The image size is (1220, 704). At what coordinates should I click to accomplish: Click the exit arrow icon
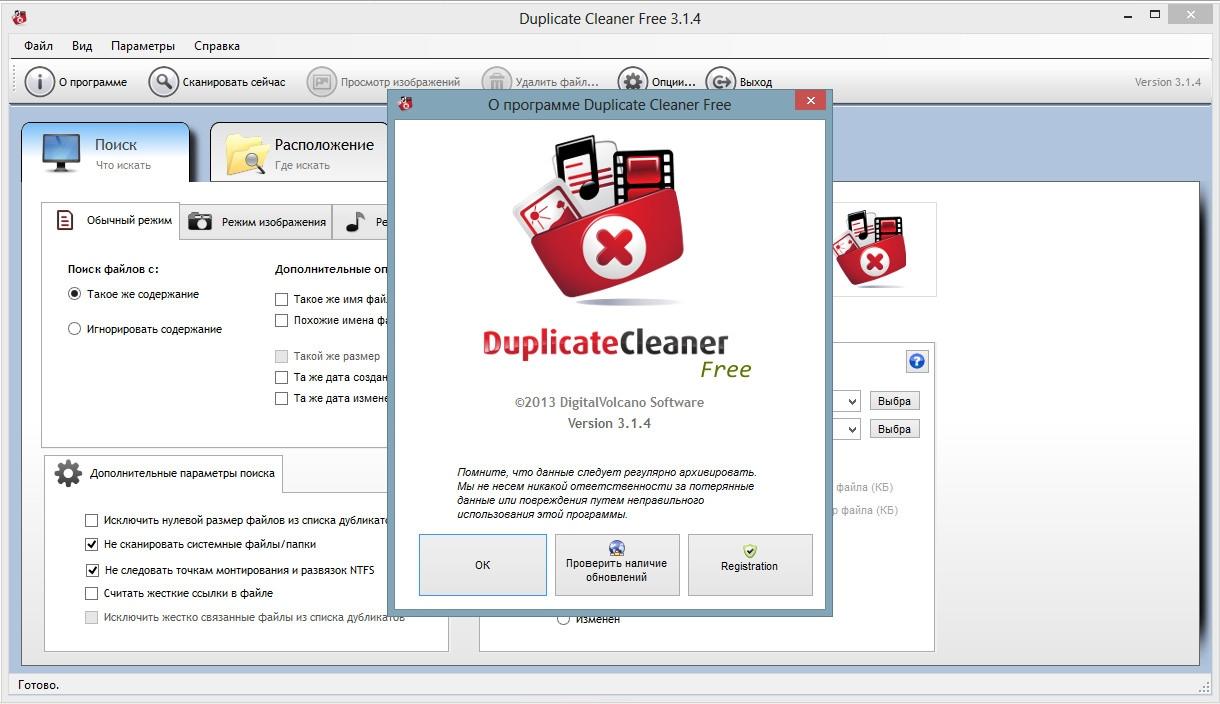tap(720, 82)
